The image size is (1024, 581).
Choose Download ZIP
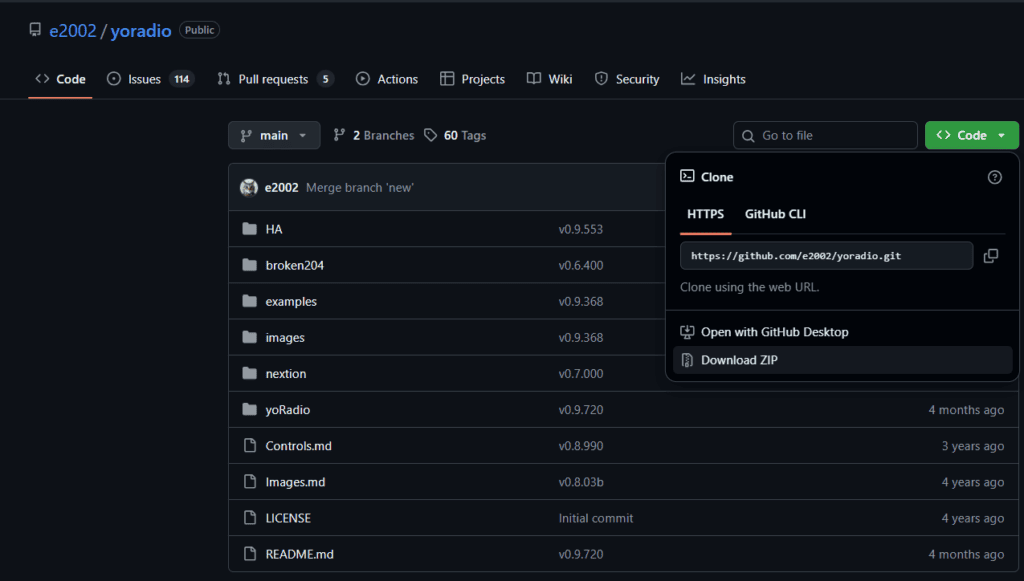click(739, 360)
